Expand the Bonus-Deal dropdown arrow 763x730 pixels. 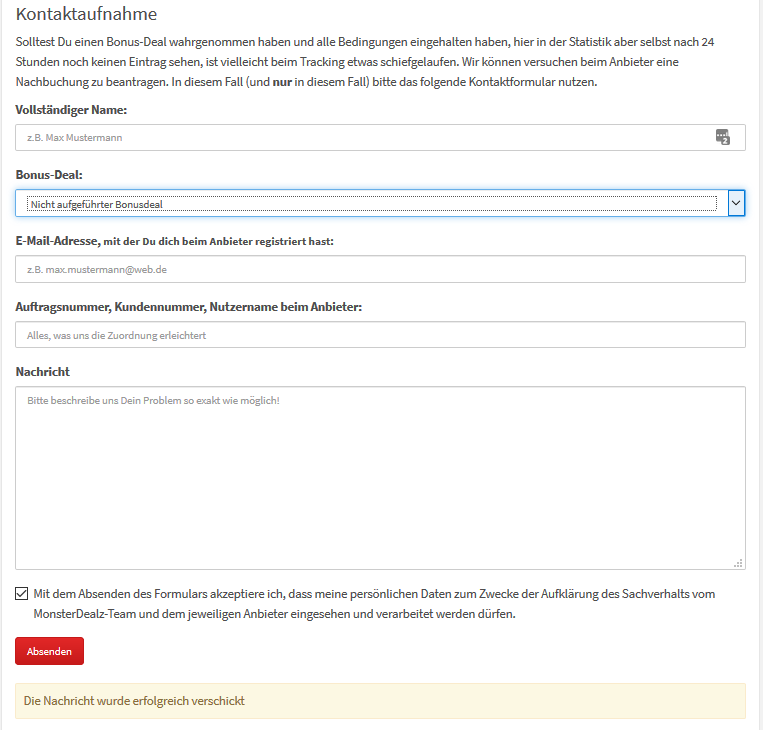pos(736,203)
